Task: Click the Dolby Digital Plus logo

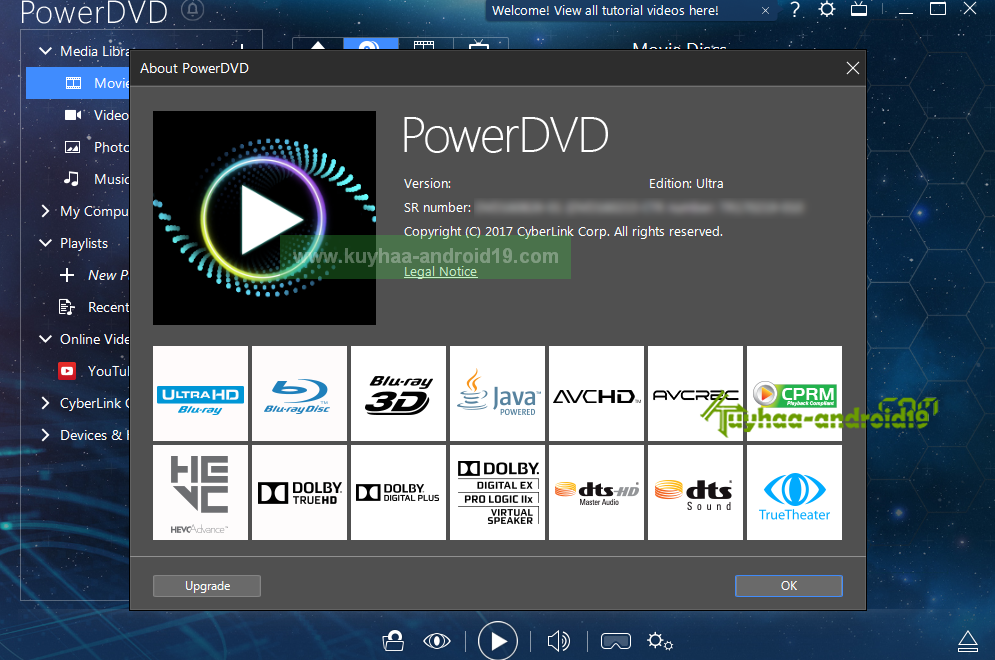Action: (399, 492)
